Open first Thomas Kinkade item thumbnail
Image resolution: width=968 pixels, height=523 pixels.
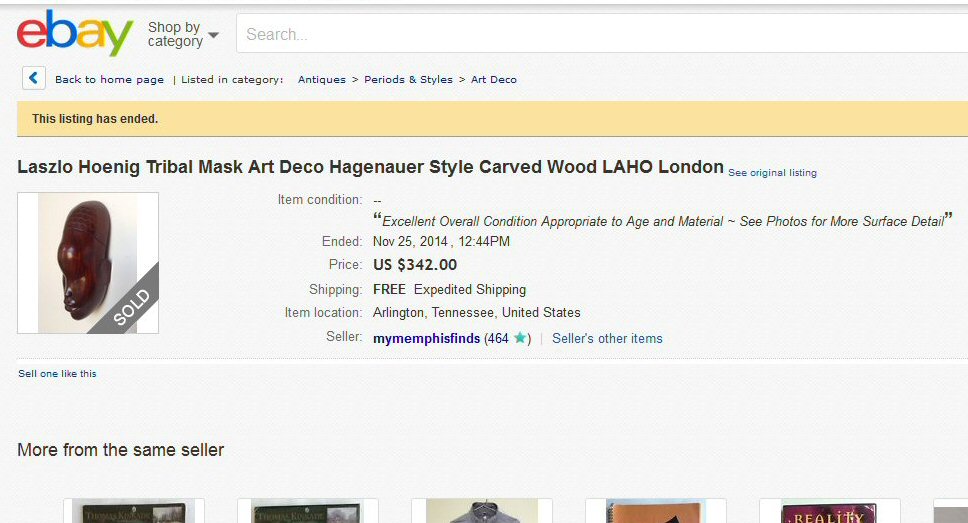[134, 511]
